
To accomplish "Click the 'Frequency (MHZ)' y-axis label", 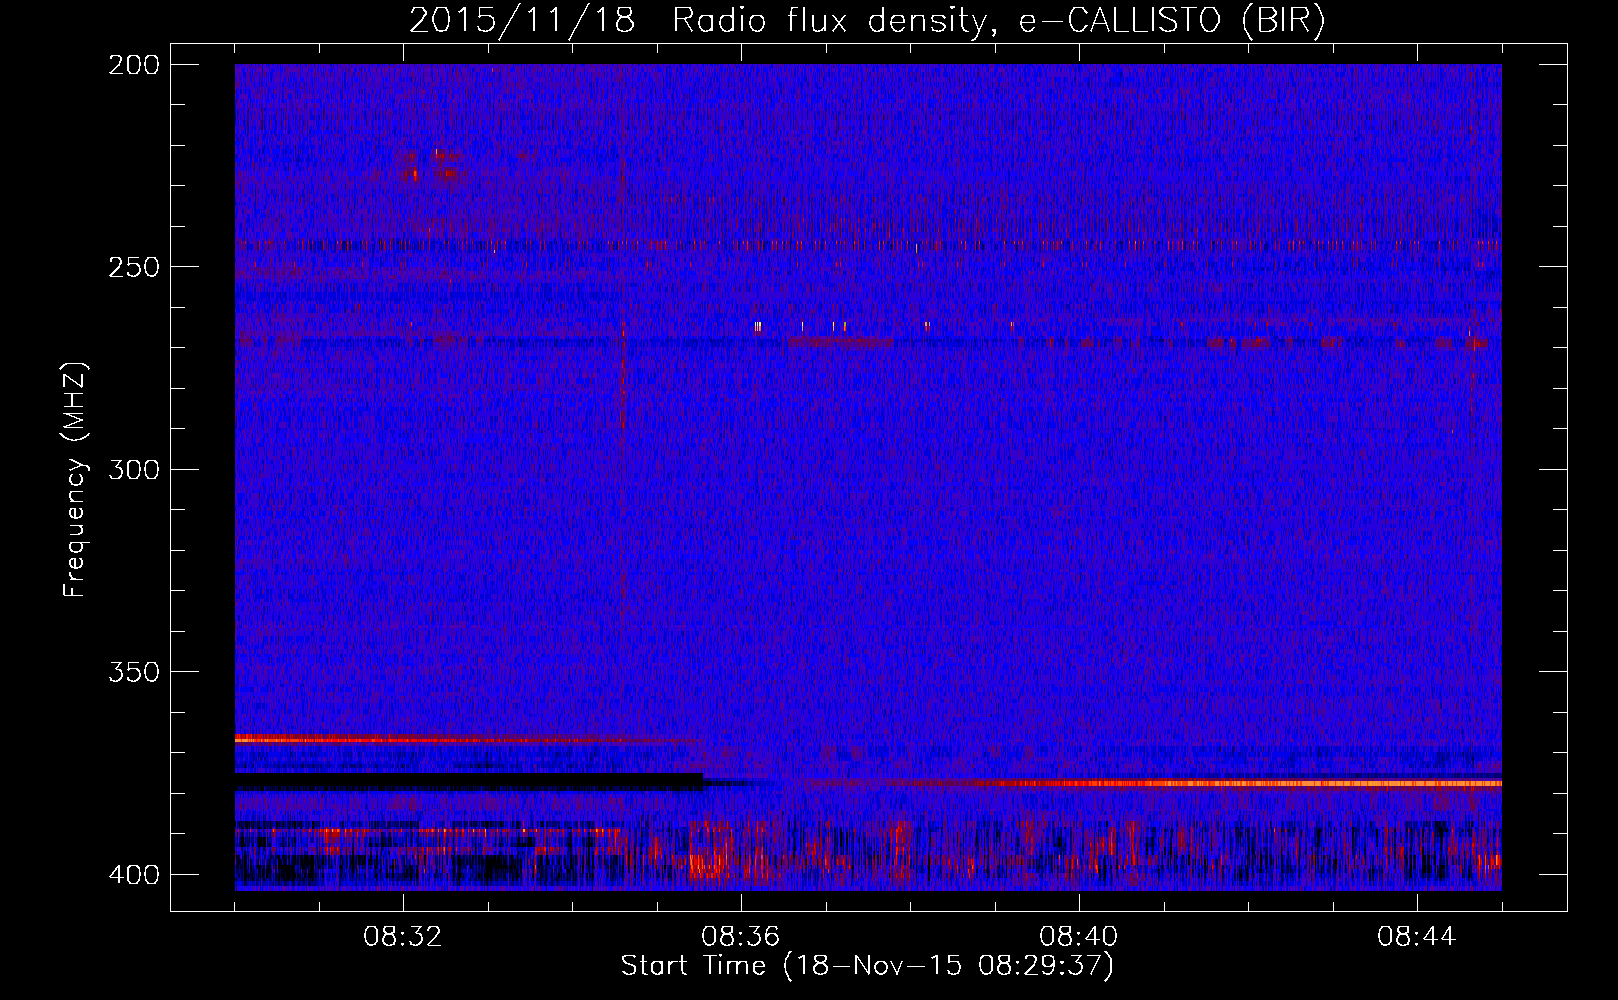I will 75,480.
